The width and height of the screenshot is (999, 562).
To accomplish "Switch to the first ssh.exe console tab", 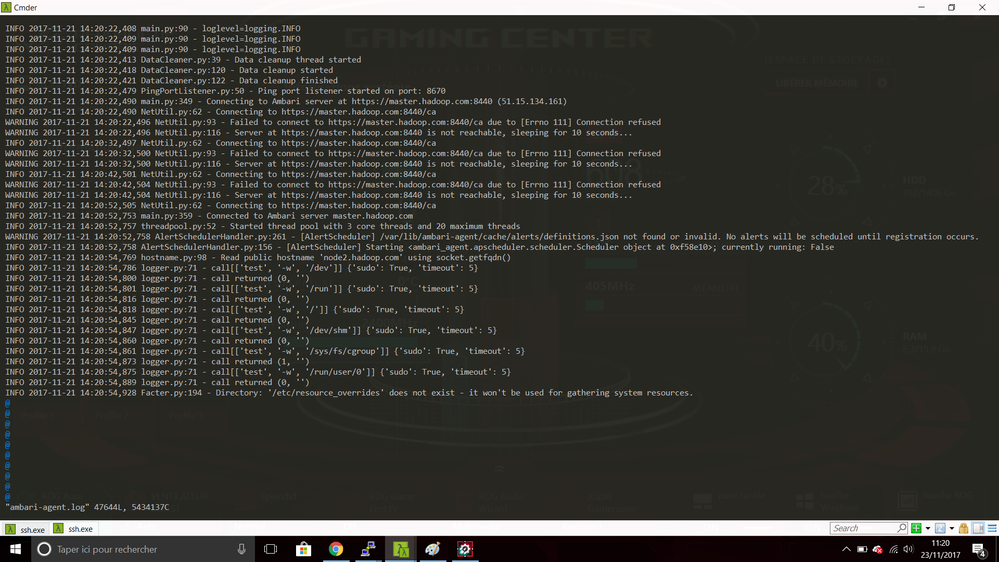I will tap(25, 529).
